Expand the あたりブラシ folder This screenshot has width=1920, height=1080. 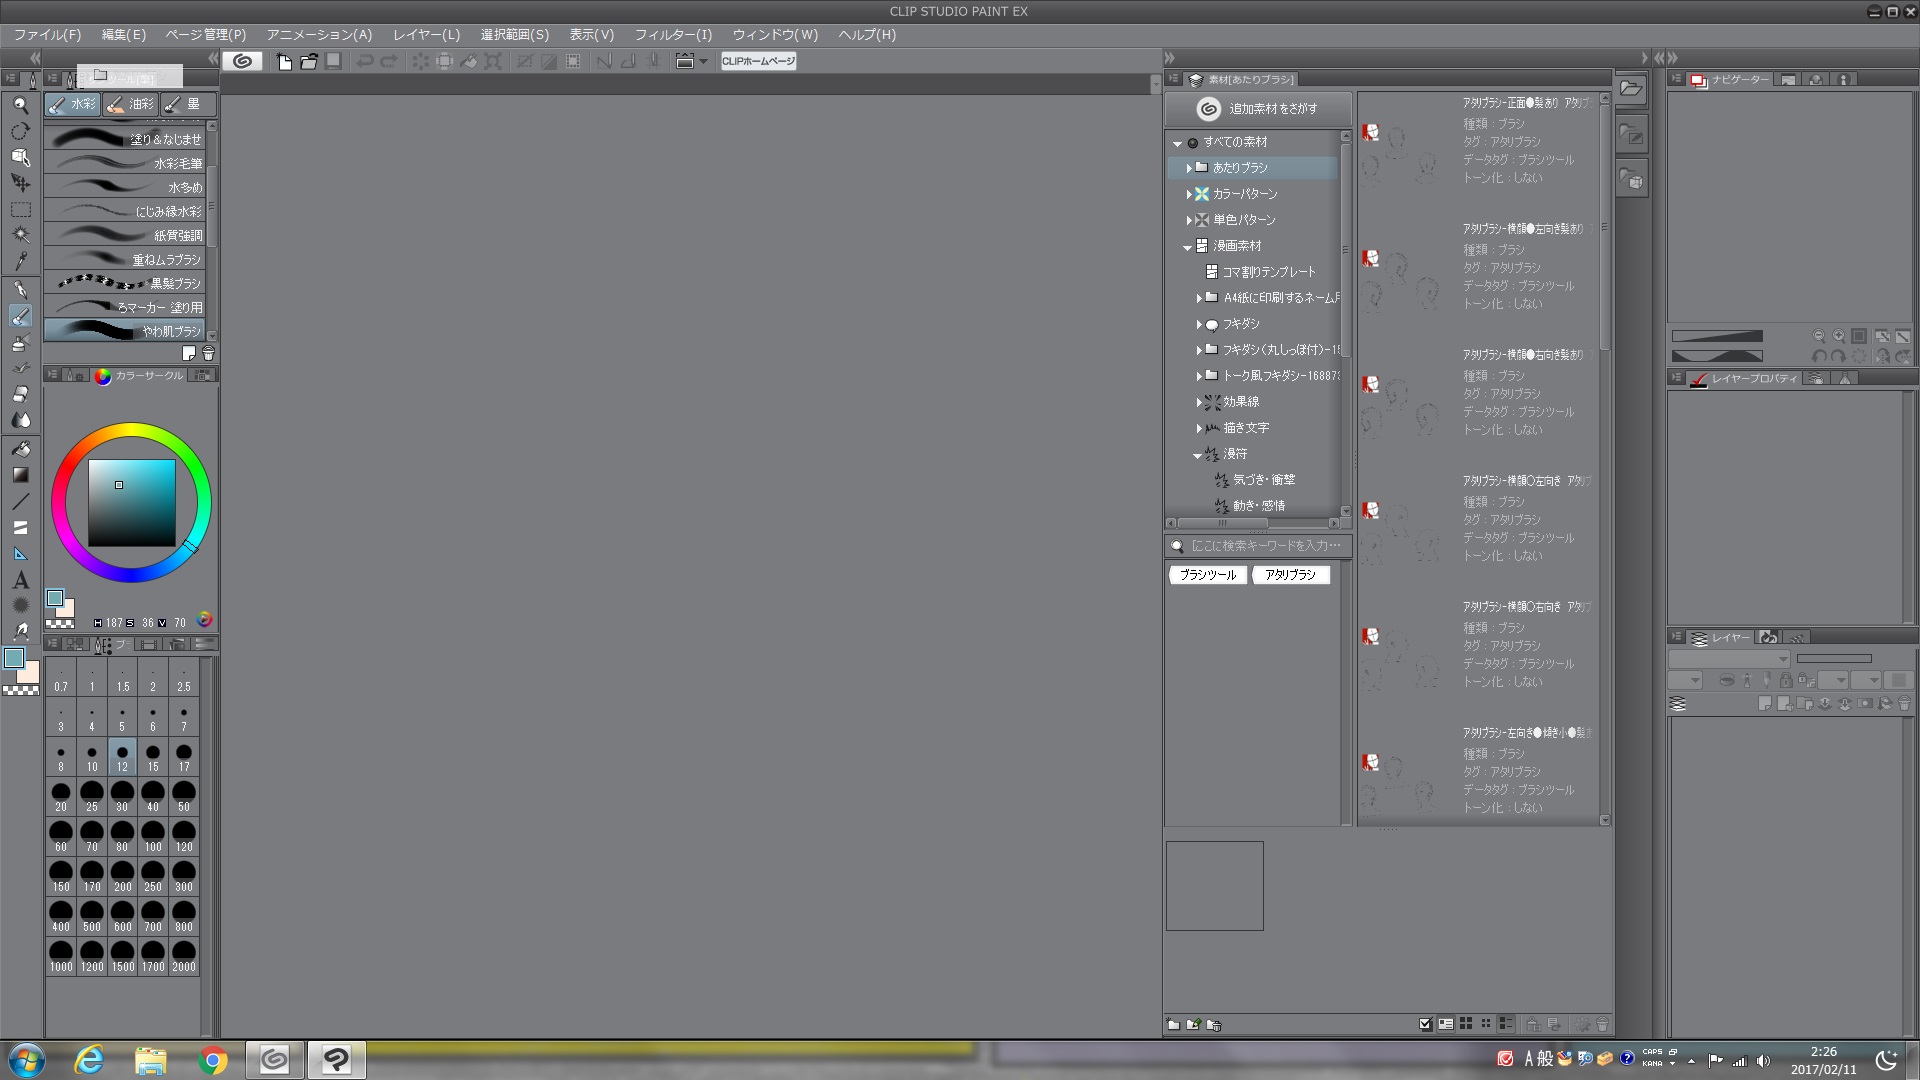coord(1189,168)
